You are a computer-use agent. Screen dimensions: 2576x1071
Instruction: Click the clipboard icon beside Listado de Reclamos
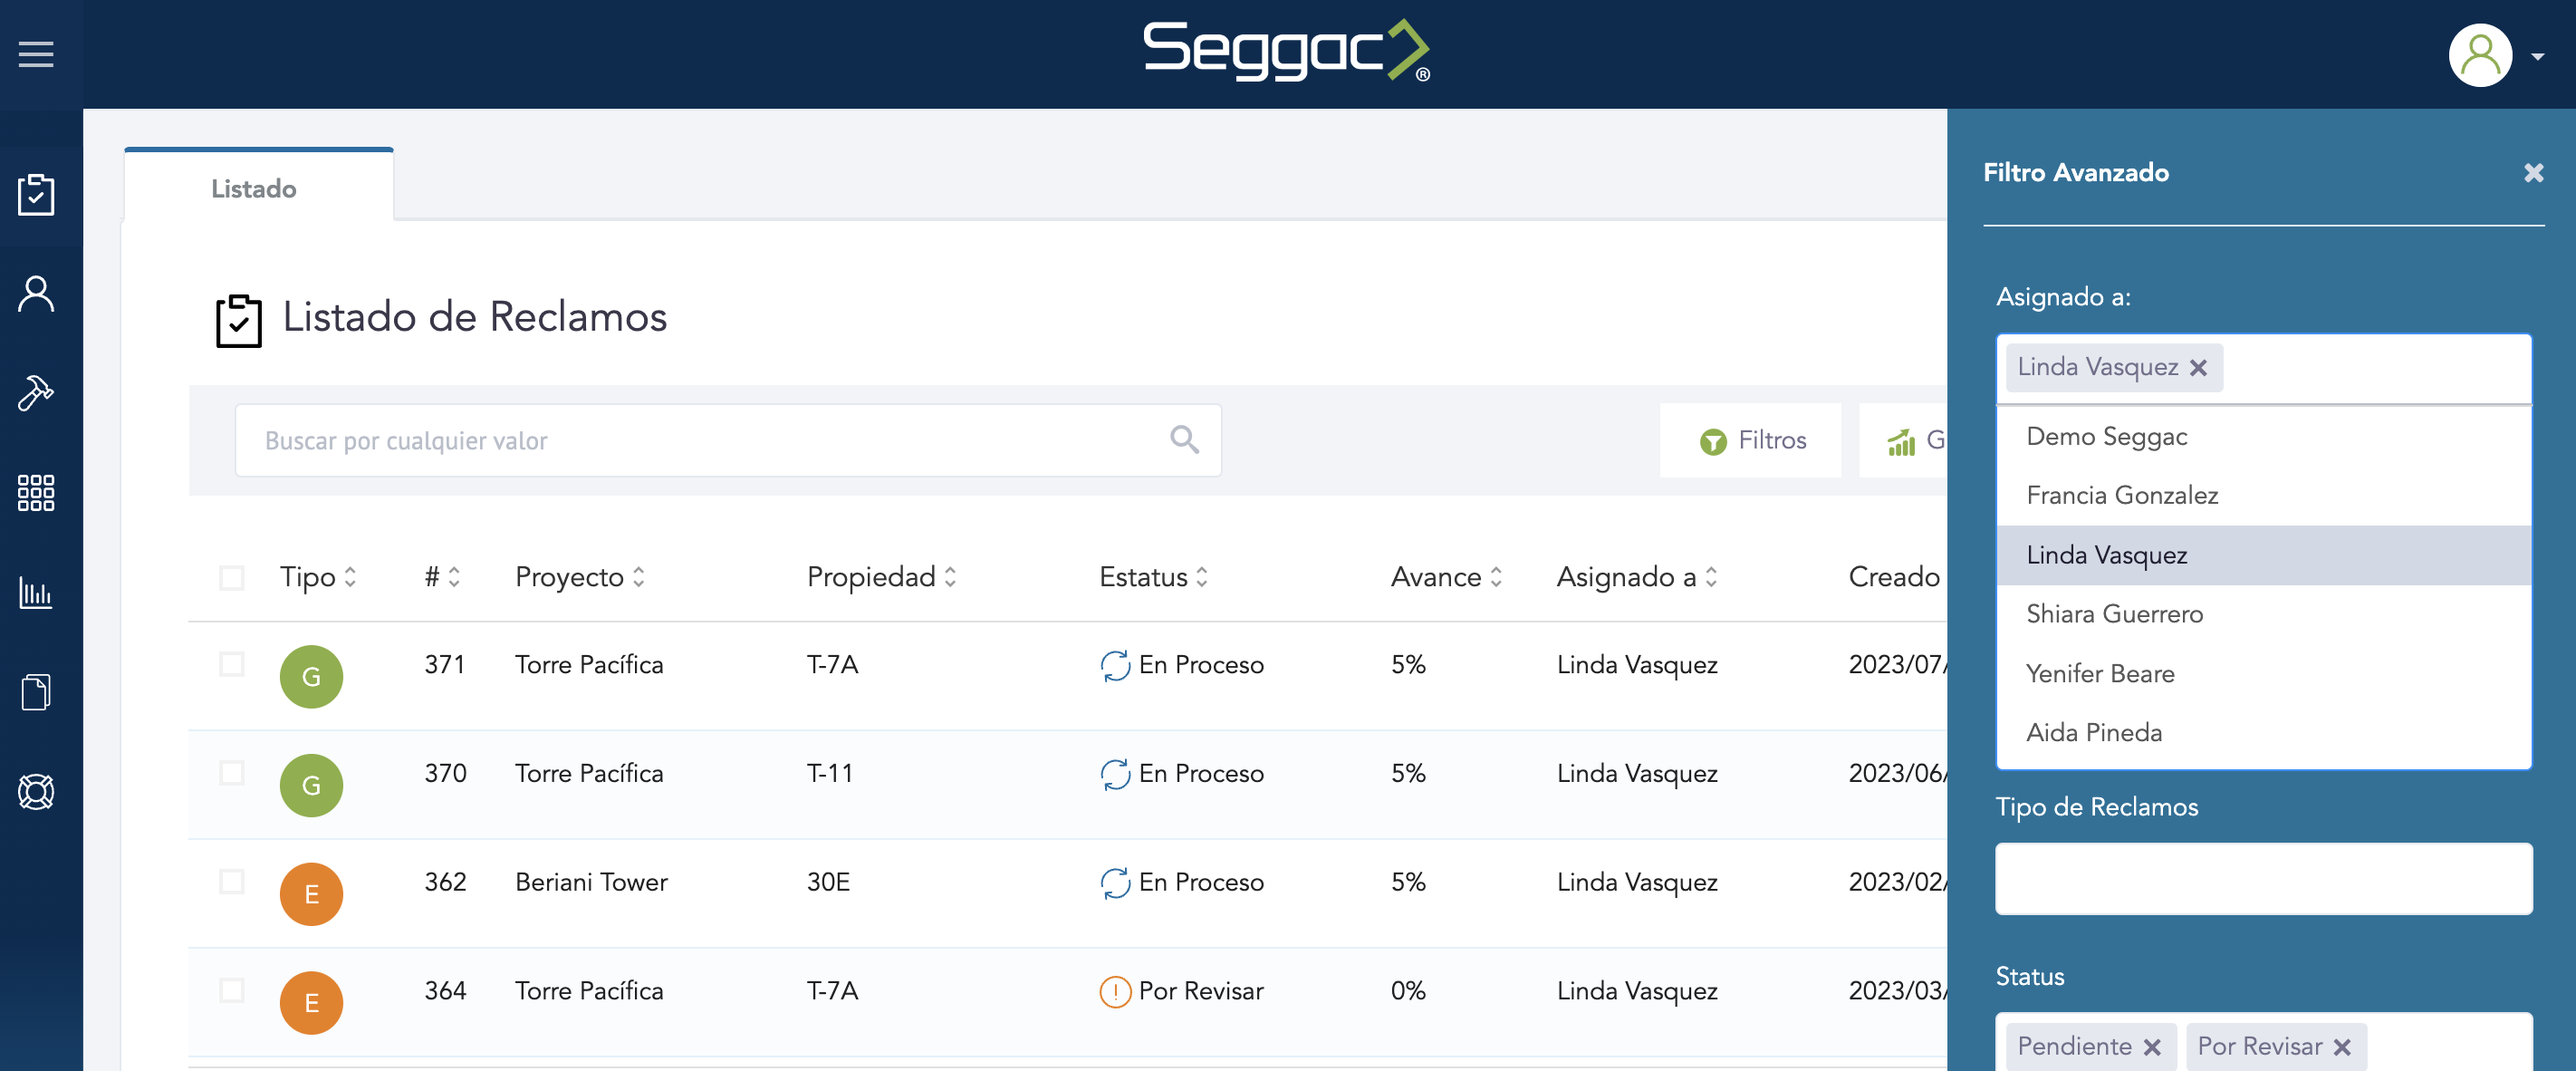click(238, 321)
